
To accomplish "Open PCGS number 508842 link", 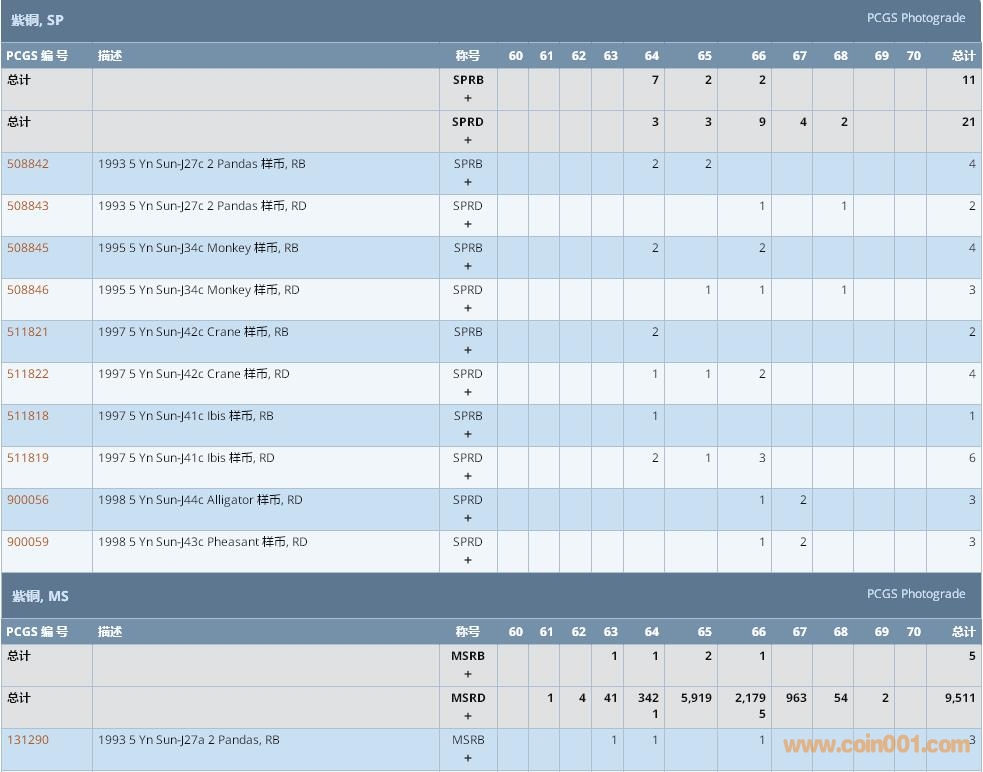I will pos(28,164).
